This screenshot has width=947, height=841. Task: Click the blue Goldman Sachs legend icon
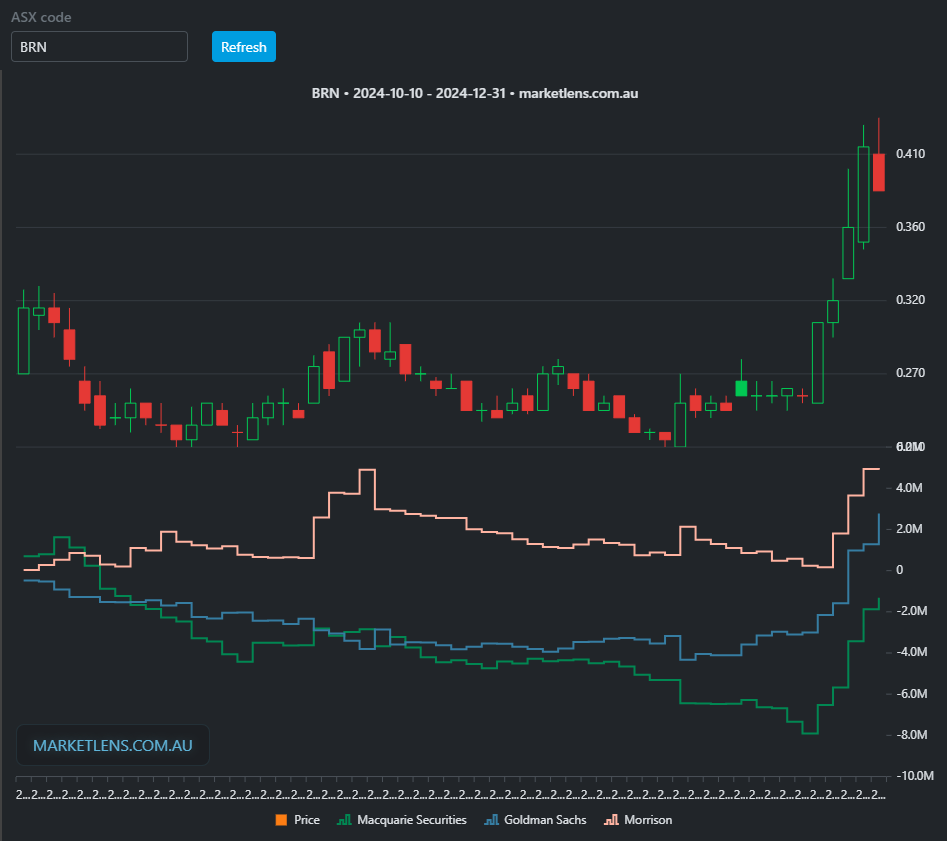click(x=491, y=820)
